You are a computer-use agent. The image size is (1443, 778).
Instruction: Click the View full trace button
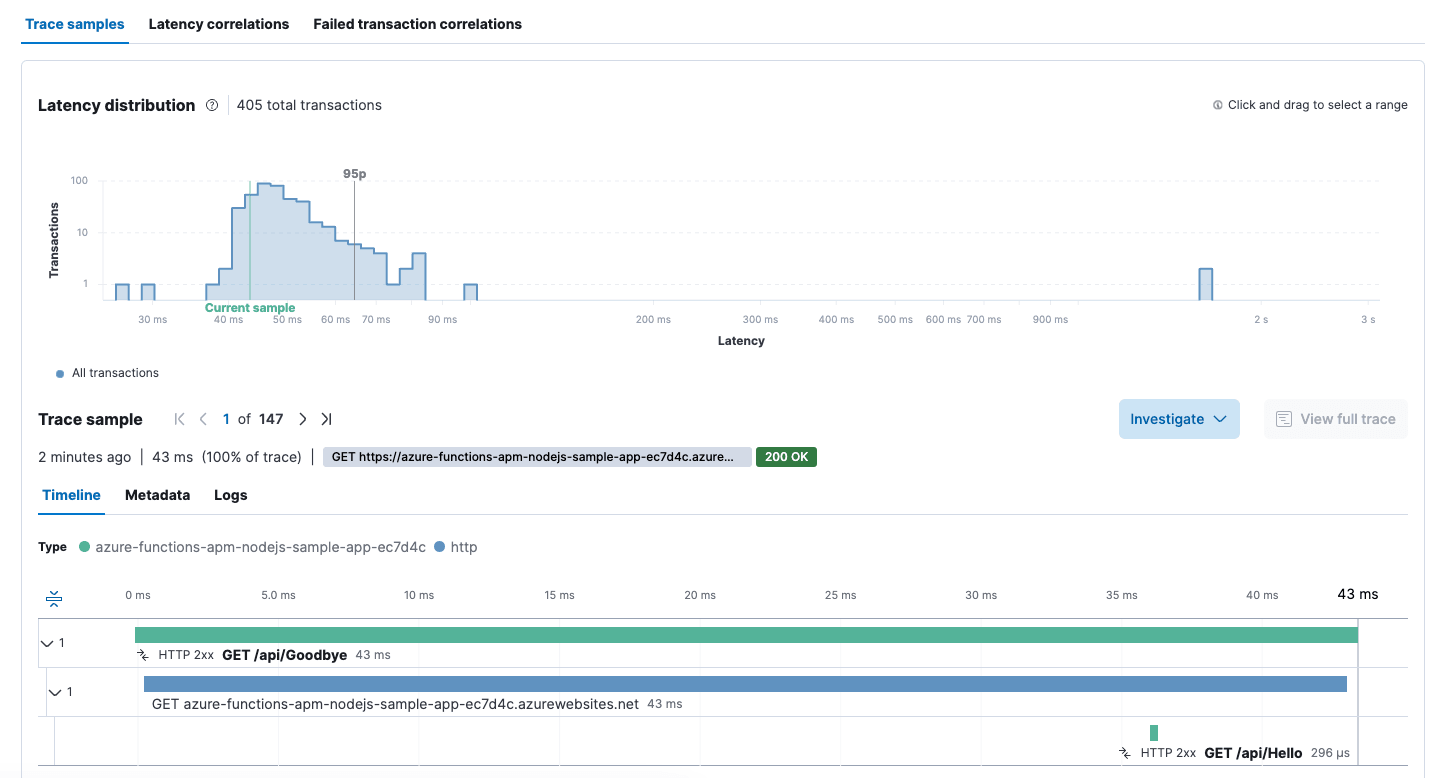[1335, 419]
